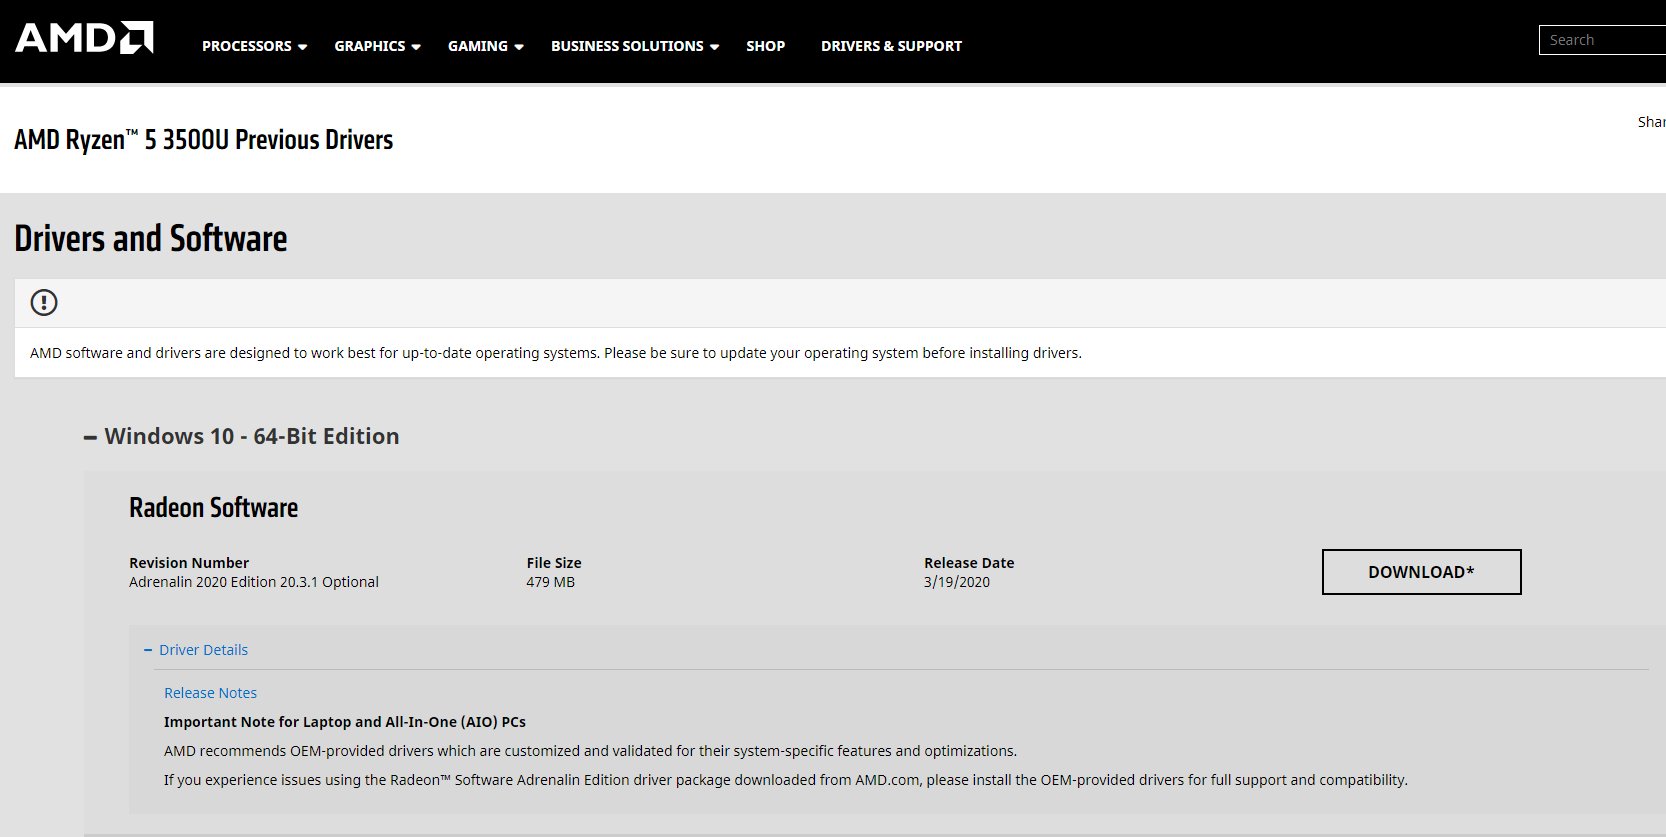Click the 'File Size' label
Screen dimensions: 1666x837
tap(554, 563)
